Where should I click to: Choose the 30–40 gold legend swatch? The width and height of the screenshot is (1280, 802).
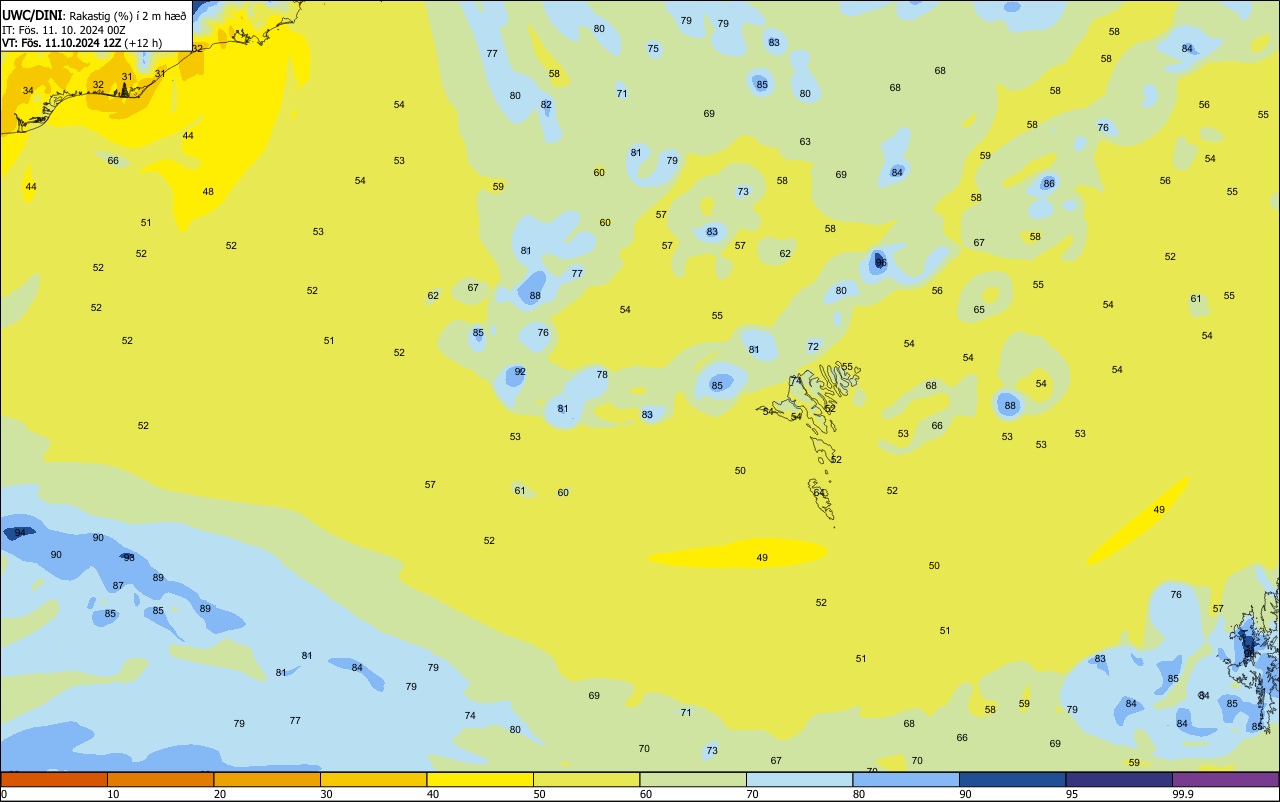tap(373, 779)
